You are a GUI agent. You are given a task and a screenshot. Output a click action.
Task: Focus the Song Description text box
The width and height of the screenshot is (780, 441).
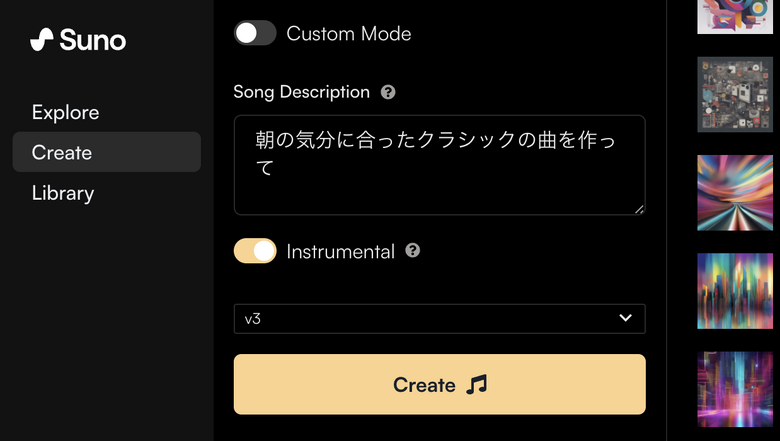[x=439, y=165]
